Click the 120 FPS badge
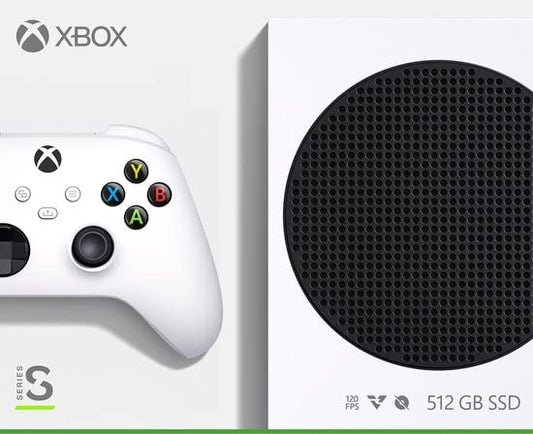The height and width of the screenshot is (434, 533). pyautogui.click(x=352, y=403)
